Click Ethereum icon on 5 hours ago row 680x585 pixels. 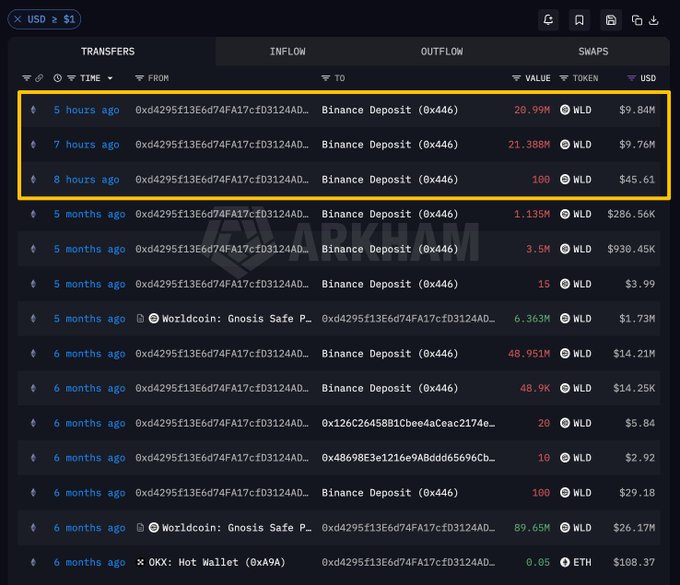[33, 110]
